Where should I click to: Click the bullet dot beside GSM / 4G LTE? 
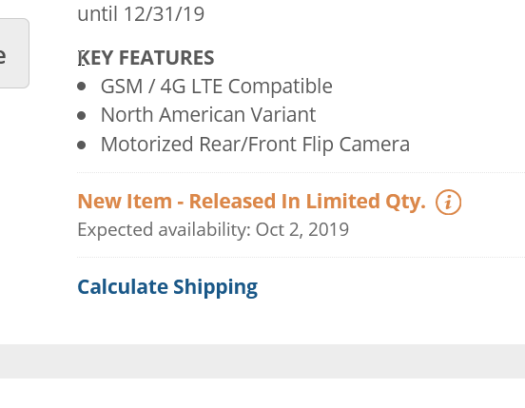[81, 87]
